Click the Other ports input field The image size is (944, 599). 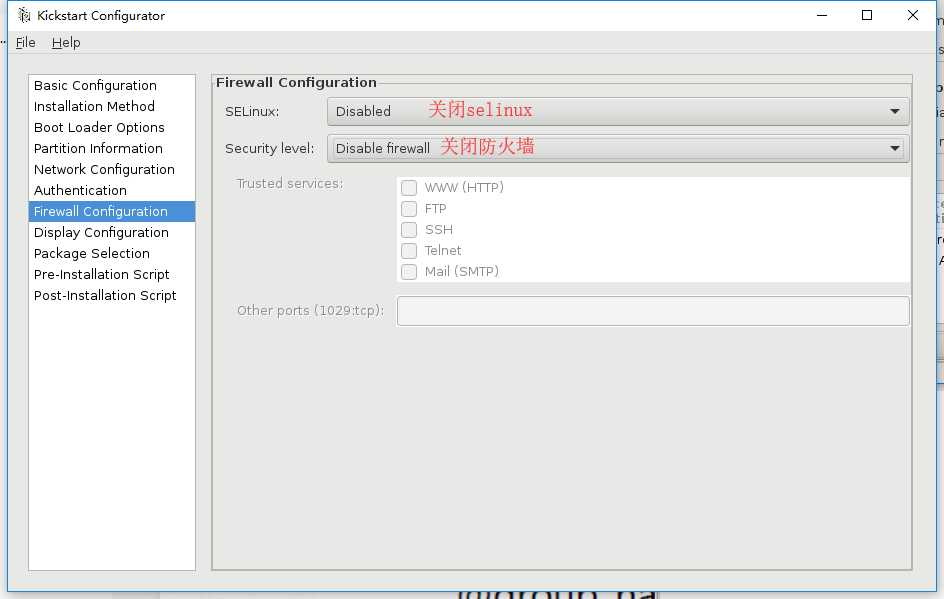[x=653, y=311]
